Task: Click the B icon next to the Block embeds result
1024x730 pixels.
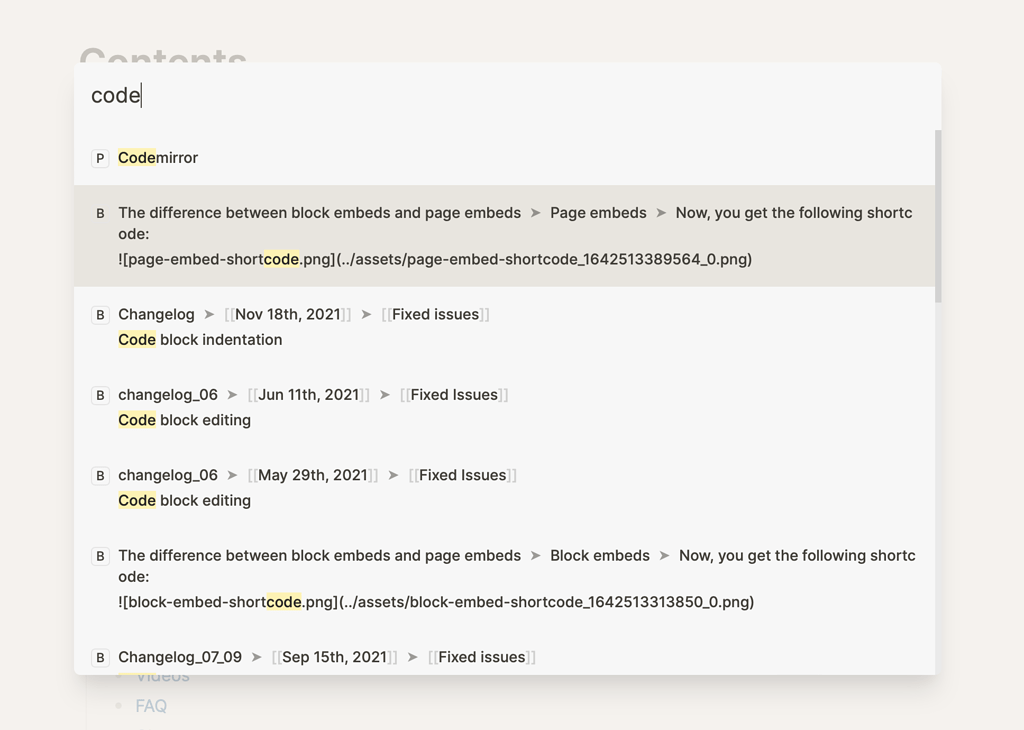Action: (99, 556)
